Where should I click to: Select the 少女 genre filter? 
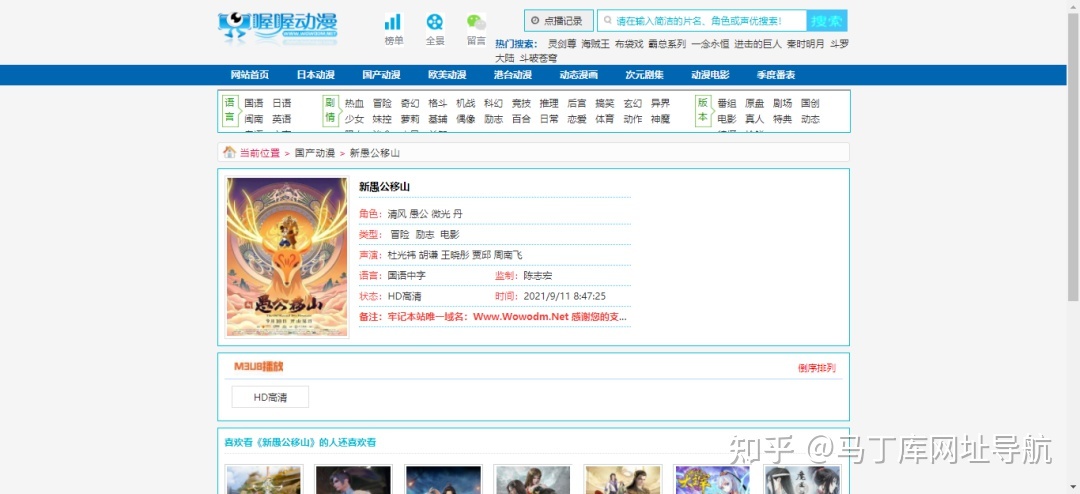(355, 119)
